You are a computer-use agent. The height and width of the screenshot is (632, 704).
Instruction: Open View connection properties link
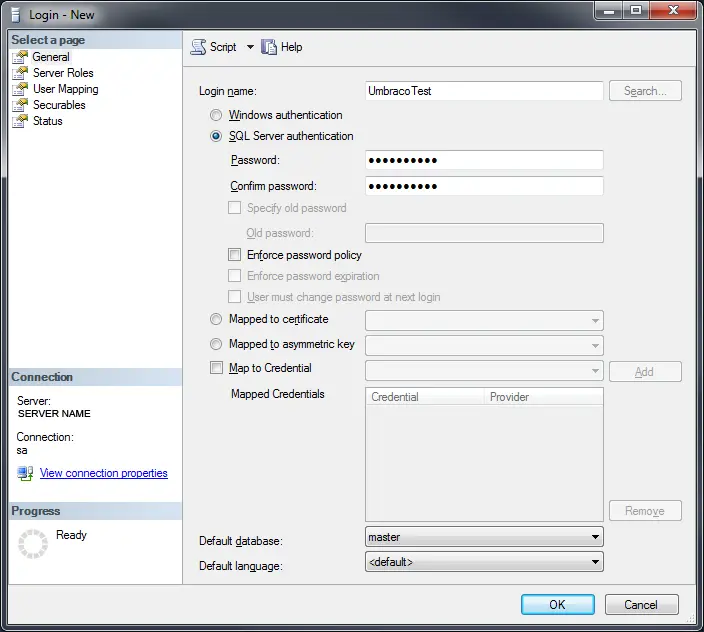pos(103,473)
